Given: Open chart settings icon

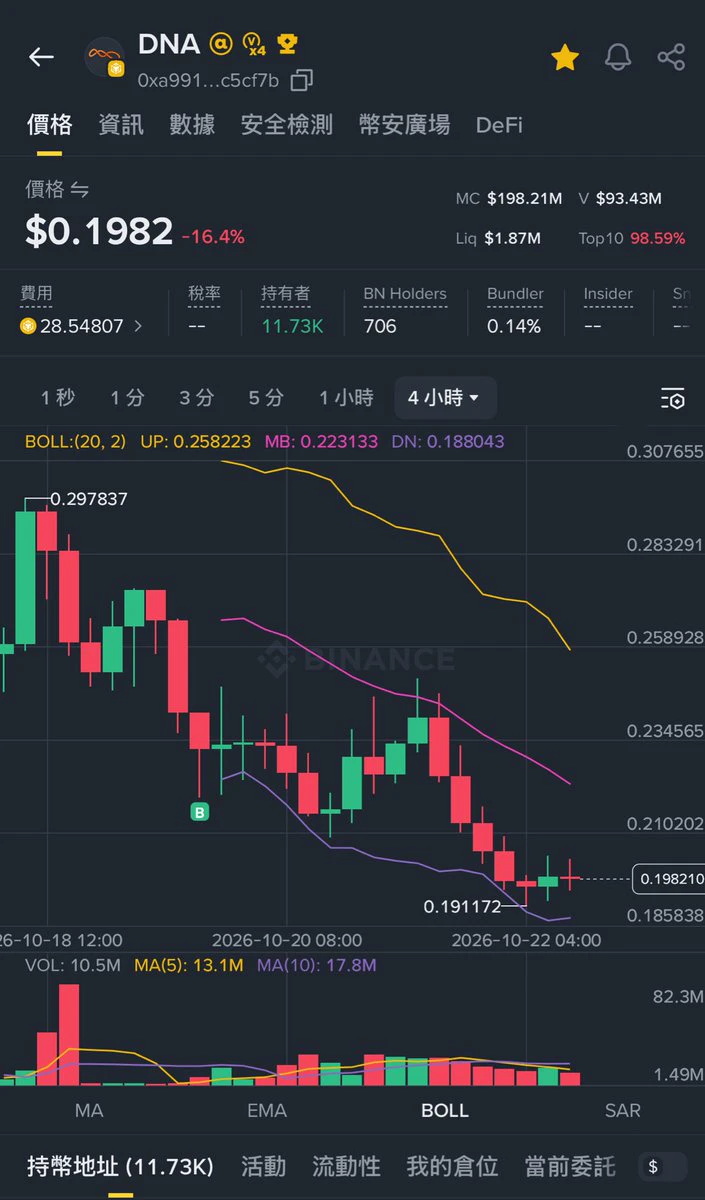Looking at the screenshot, I should (673, 398).
